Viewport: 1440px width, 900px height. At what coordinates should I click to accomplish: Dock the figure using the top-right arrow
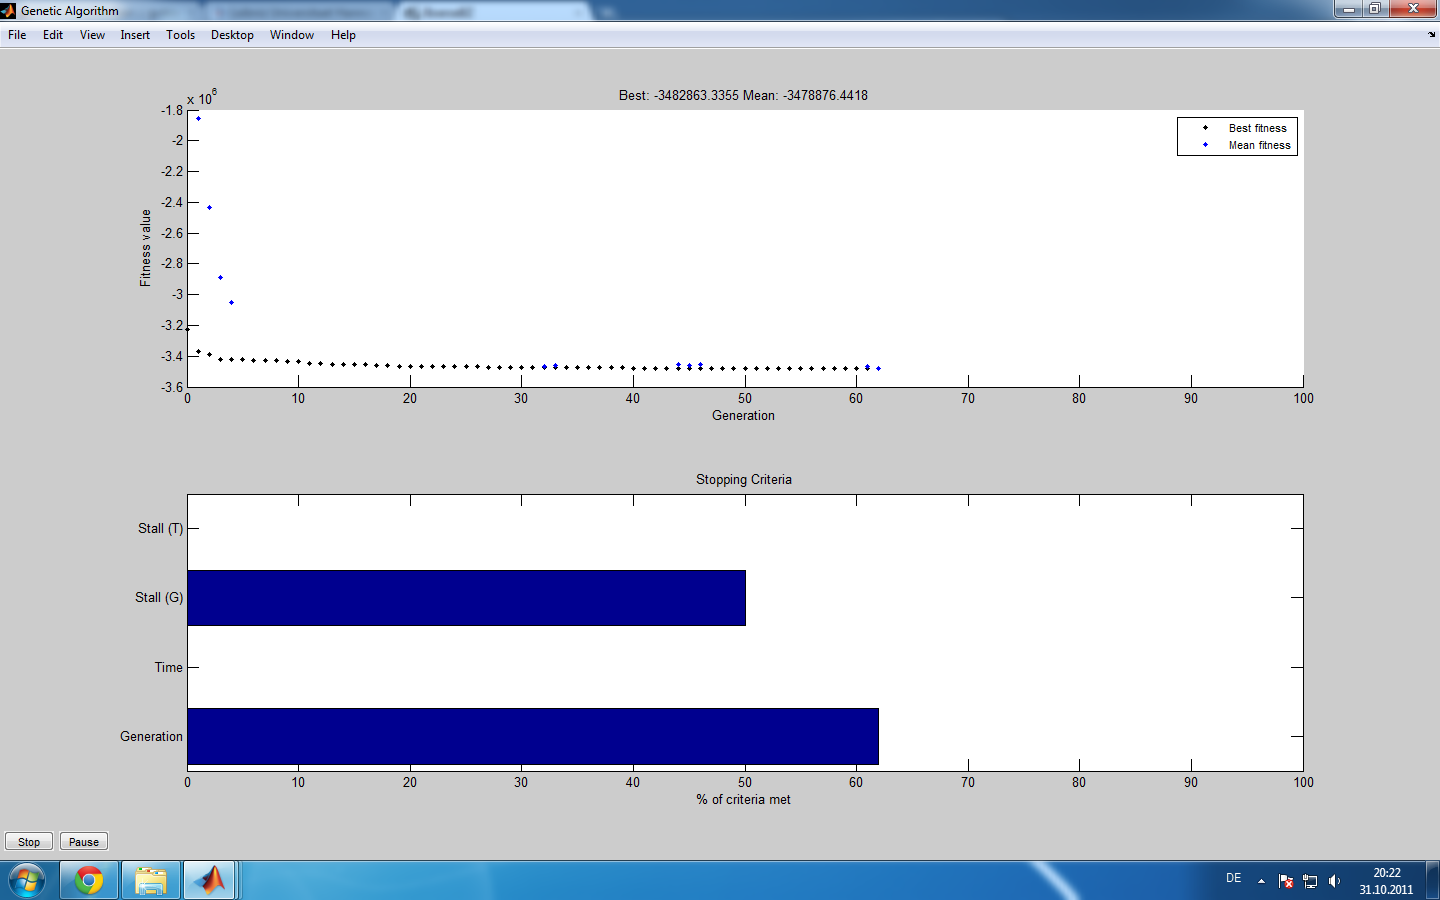pos(1431,35)
